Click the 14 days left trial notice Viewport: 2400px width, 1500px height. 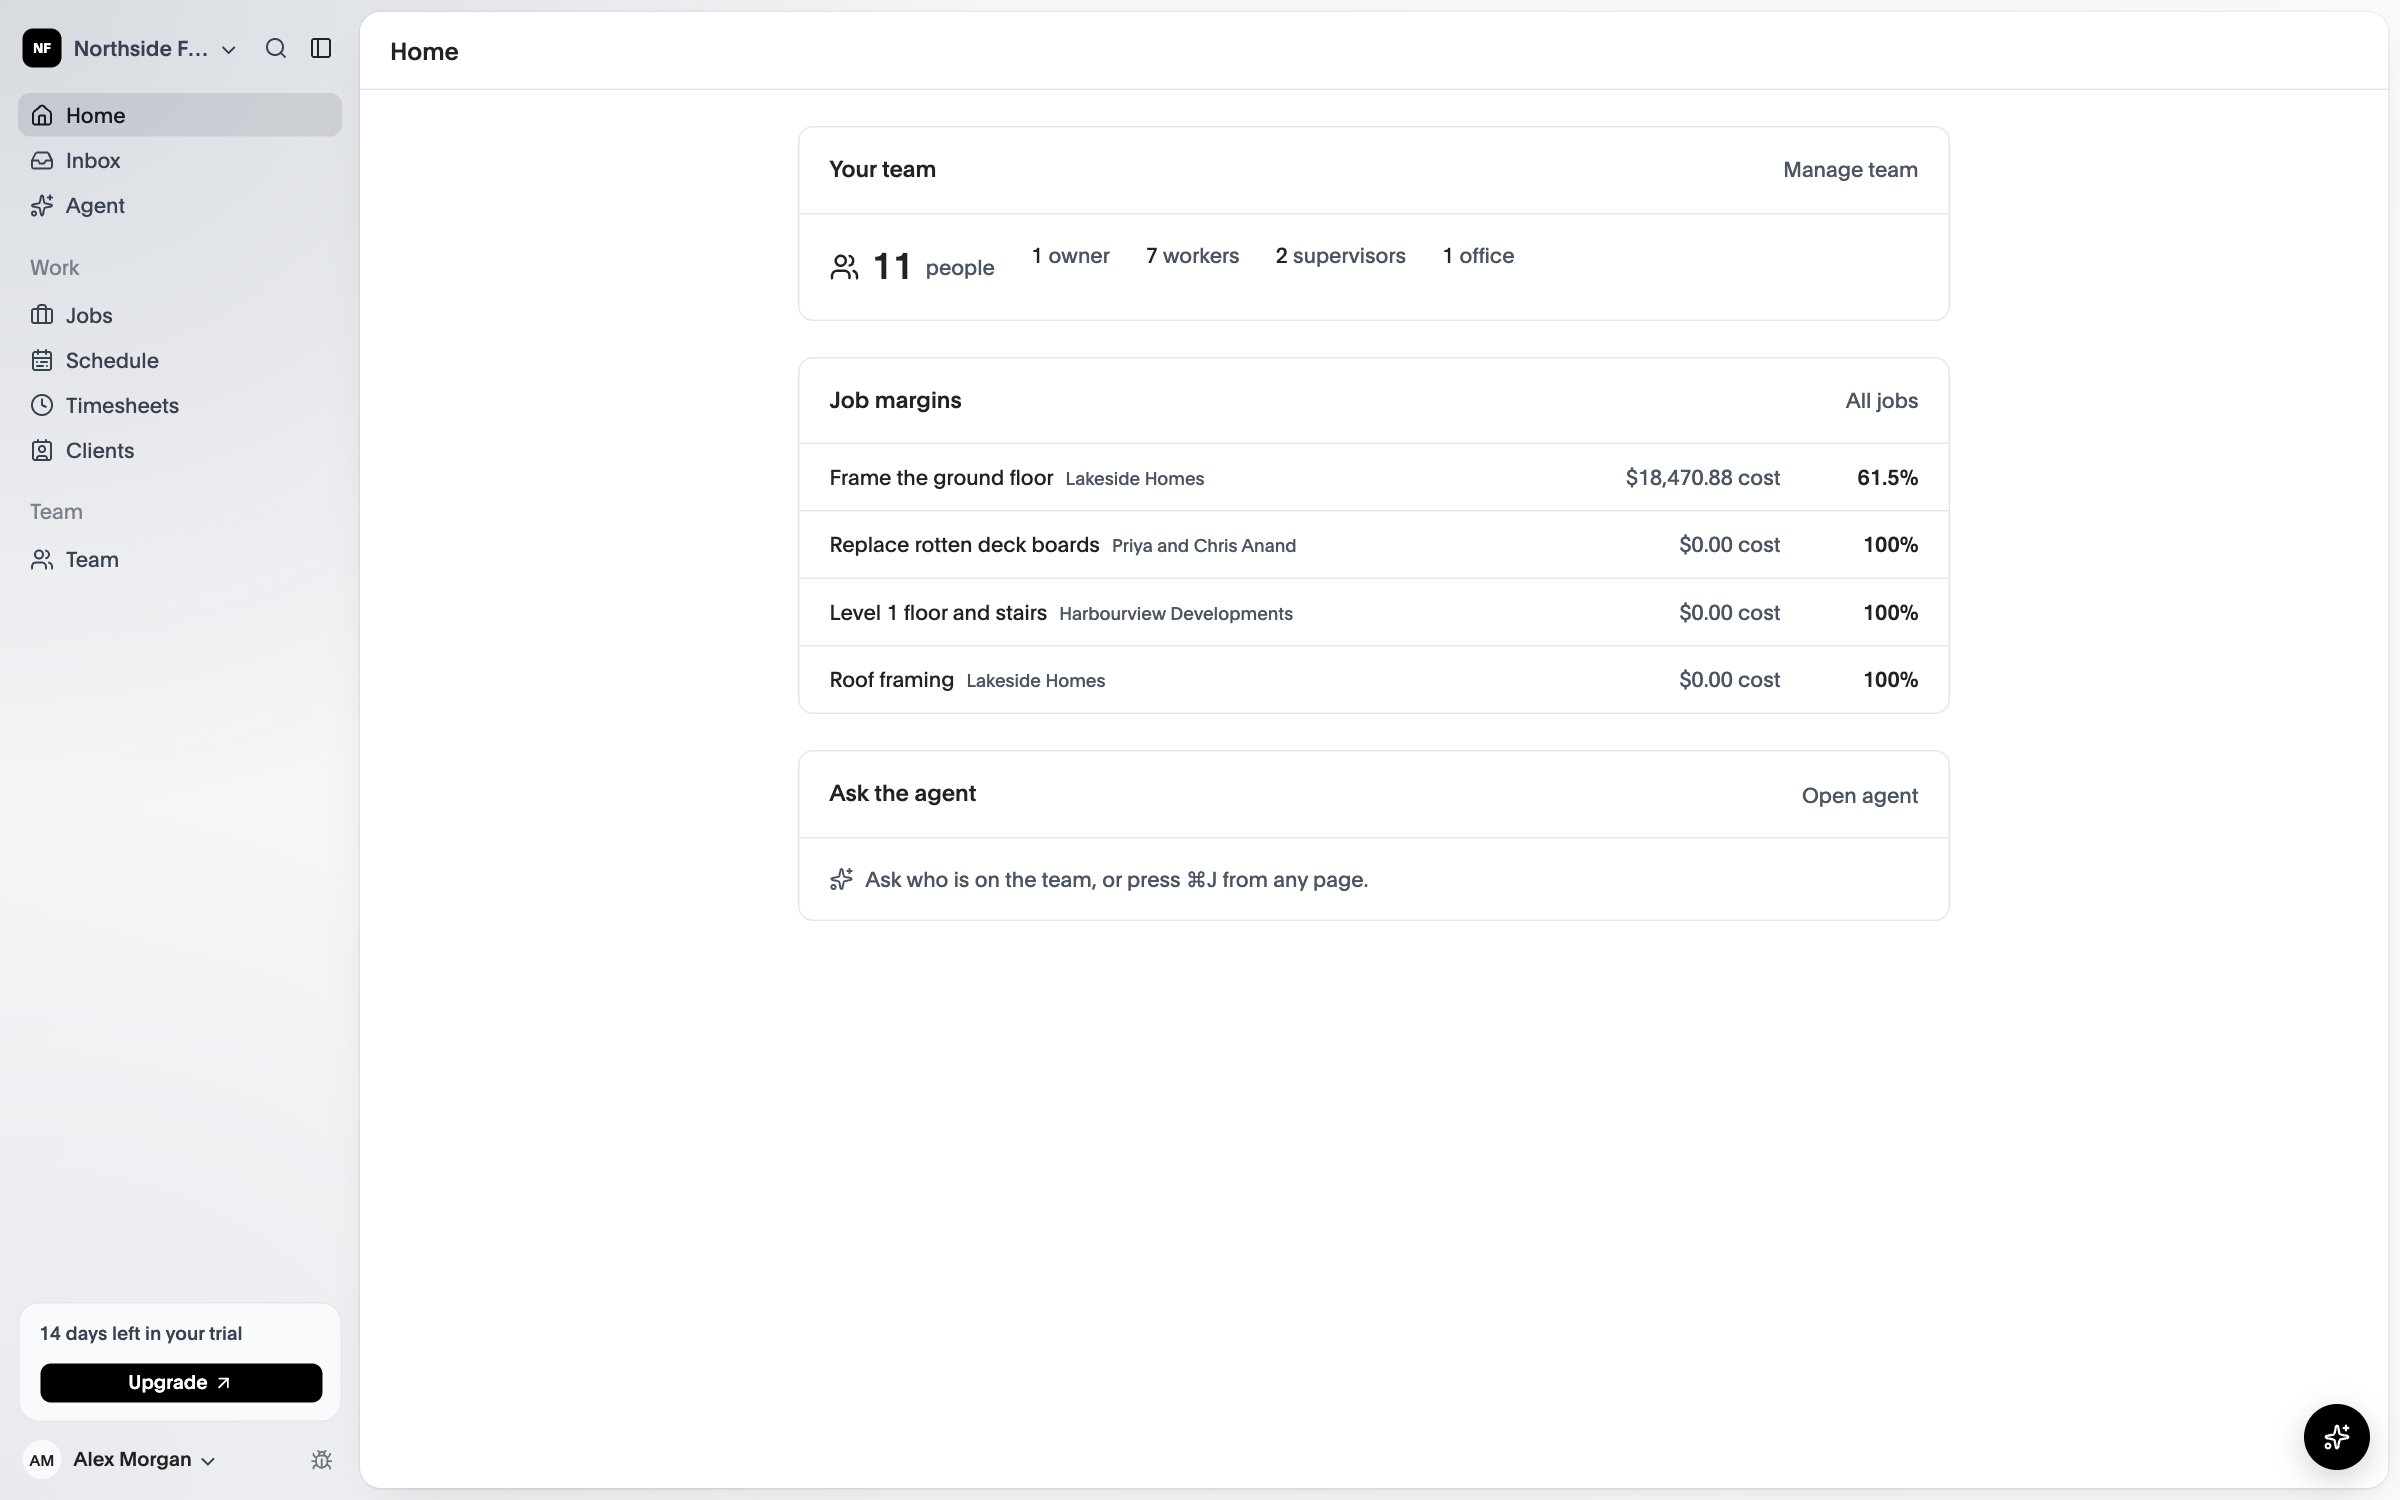pos(141,1333)
